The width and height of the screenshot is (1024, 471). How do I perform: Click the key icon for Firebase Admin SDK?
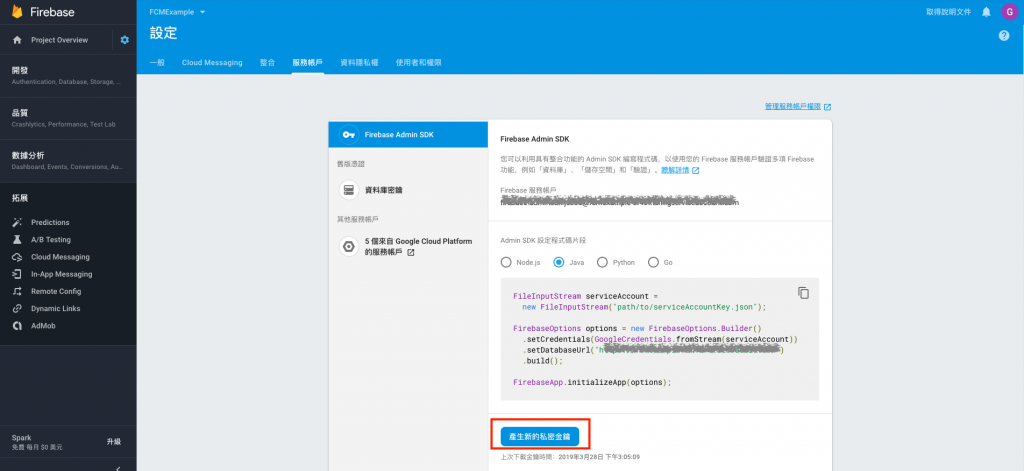click(349, 135)
